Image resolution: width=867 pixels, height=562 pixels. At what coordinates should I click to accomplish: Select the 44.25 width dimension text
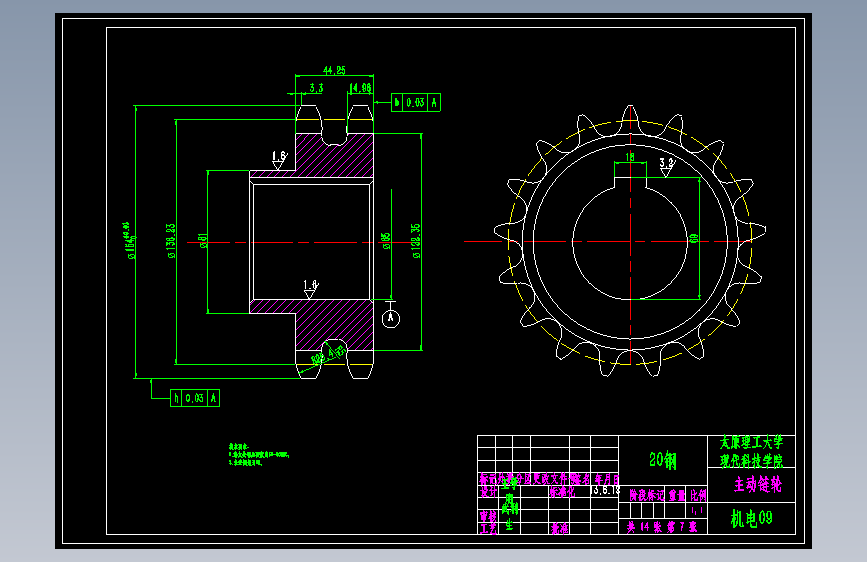click(334, 70)
